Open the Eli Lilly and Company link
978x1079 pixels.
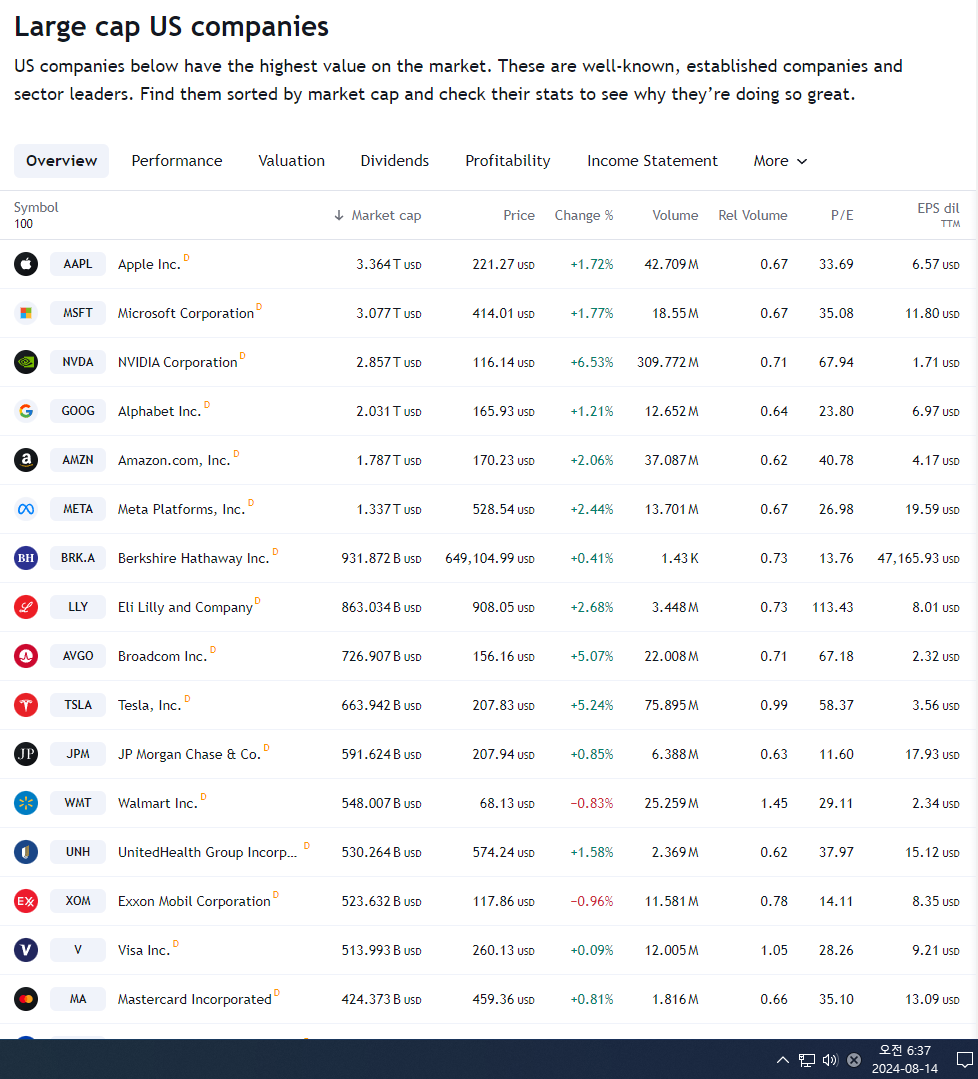point(185,608)
